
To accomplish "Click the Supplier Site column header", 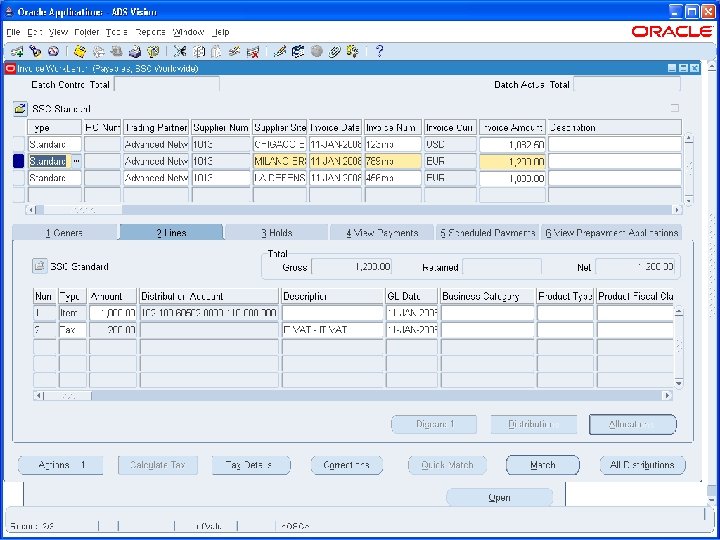I will click(280, 128).
